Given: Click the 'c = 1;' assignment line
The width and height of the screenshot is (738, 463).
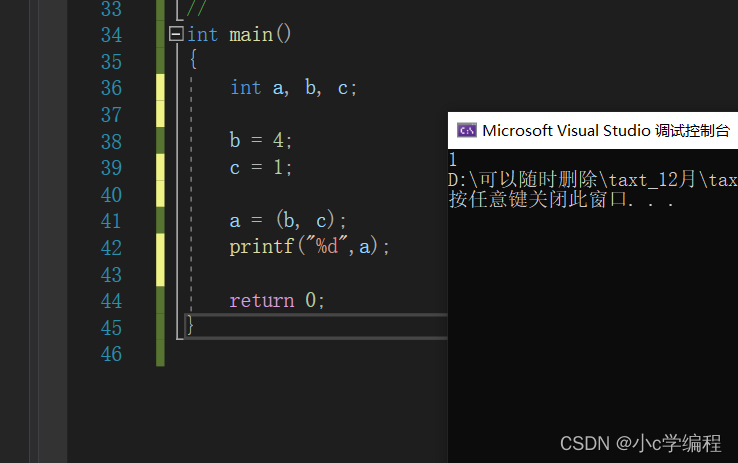Looking at the screenshot, I should tap(261, 168).
